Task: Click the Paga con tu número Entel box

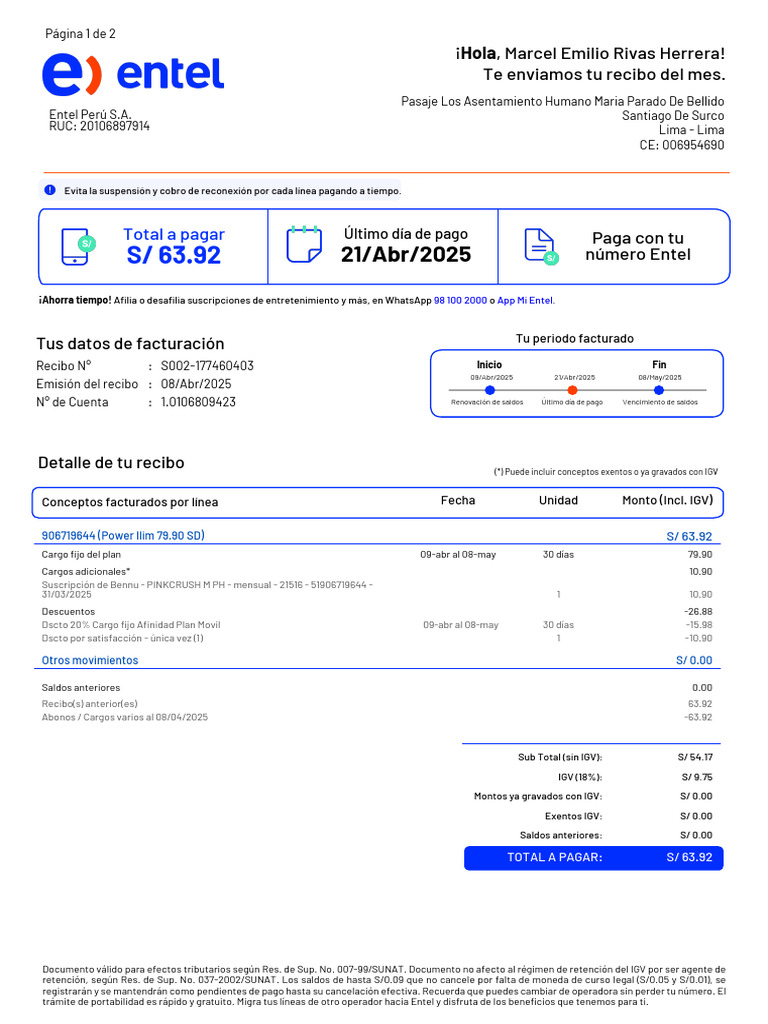Action: pyautogui.click(x=614, y=247)
